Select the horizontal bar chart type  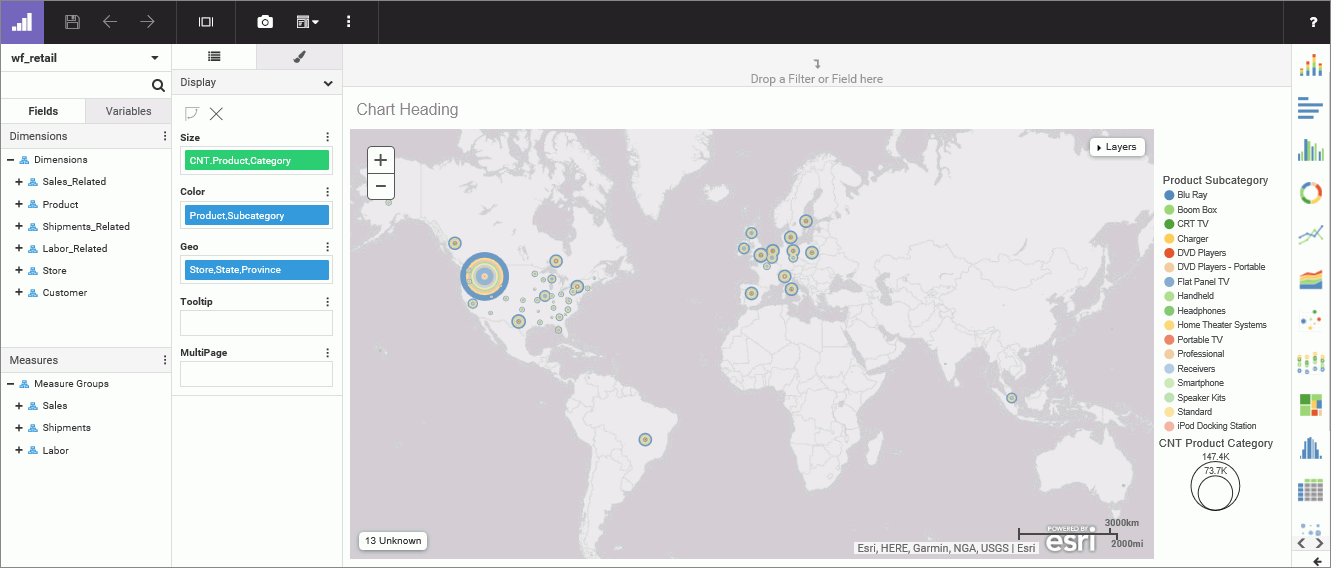(x=1310, y=108)
